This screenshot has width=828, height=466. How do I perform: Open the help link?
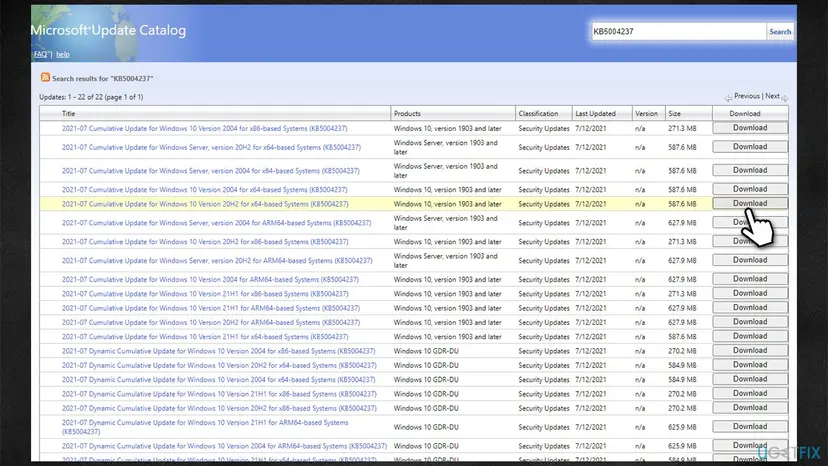(x=63, y=54)
